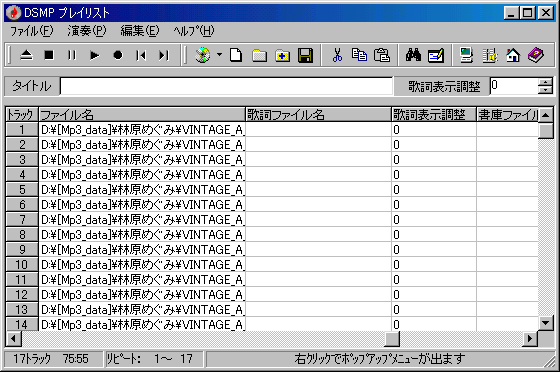Select track row number 7

coord(22,220)
